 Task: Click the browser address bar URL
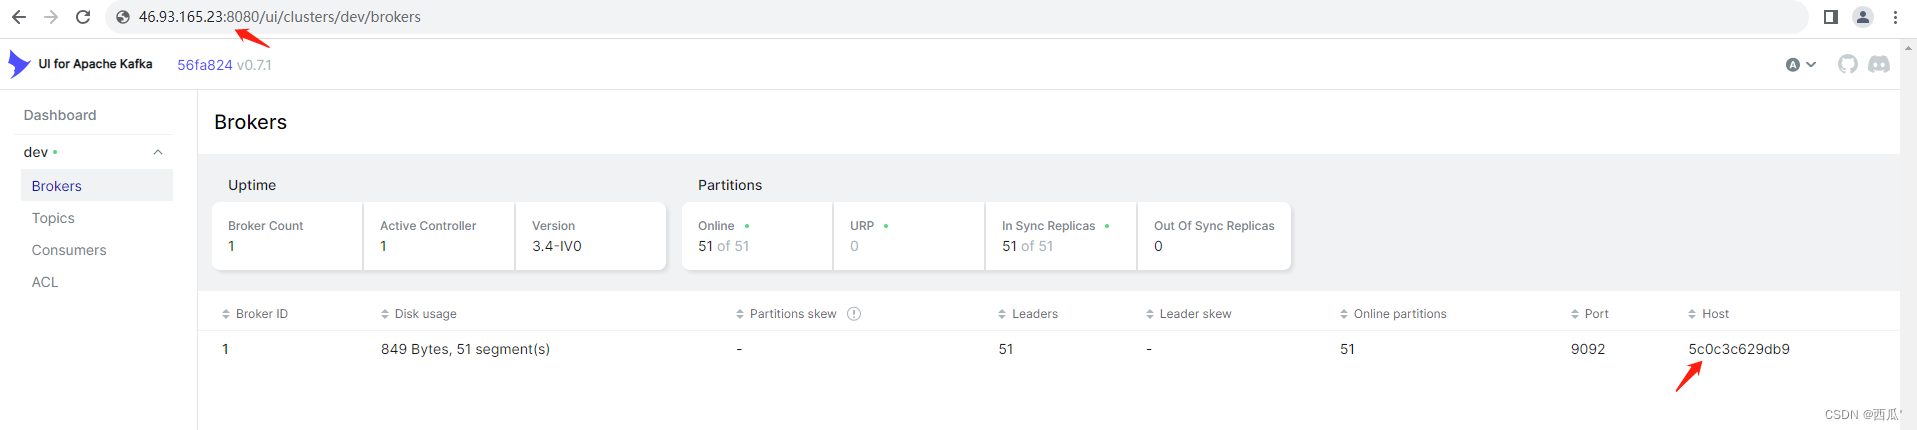pyautogui.click(x=280, y=17)
